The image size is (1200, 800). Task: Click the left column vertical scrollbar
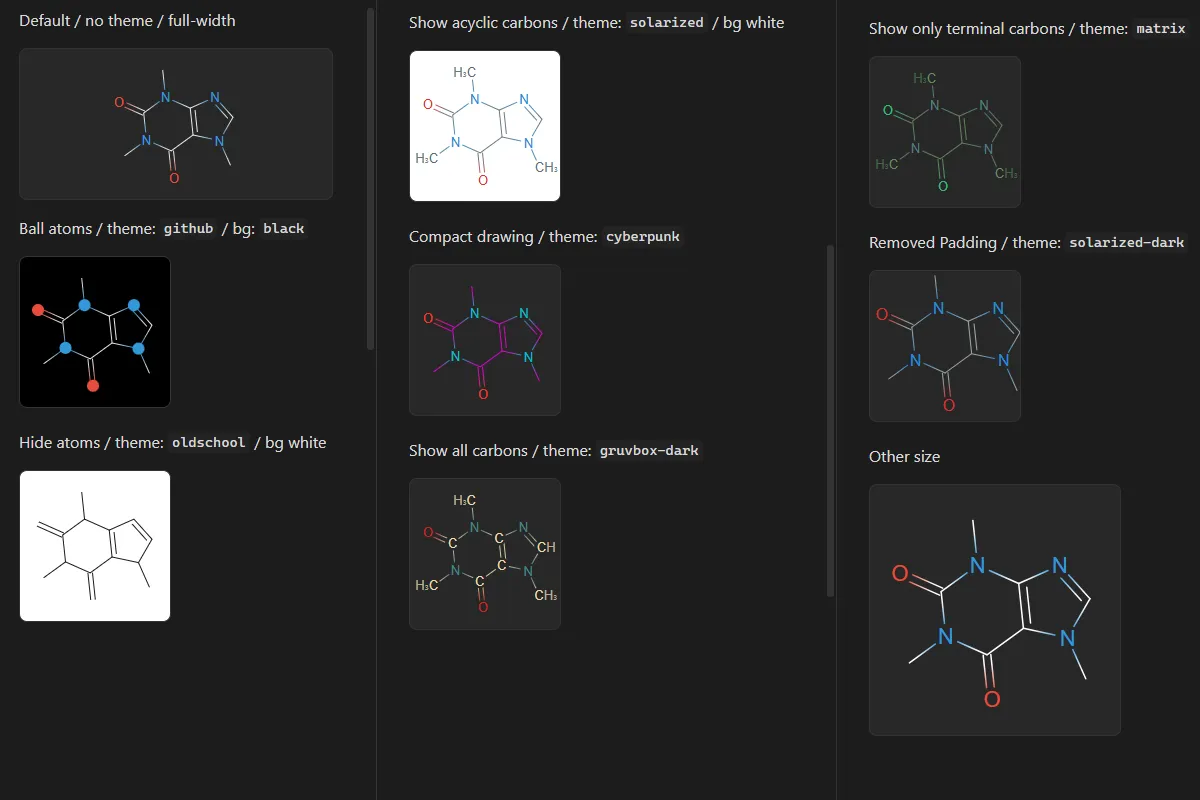(371, 180)
